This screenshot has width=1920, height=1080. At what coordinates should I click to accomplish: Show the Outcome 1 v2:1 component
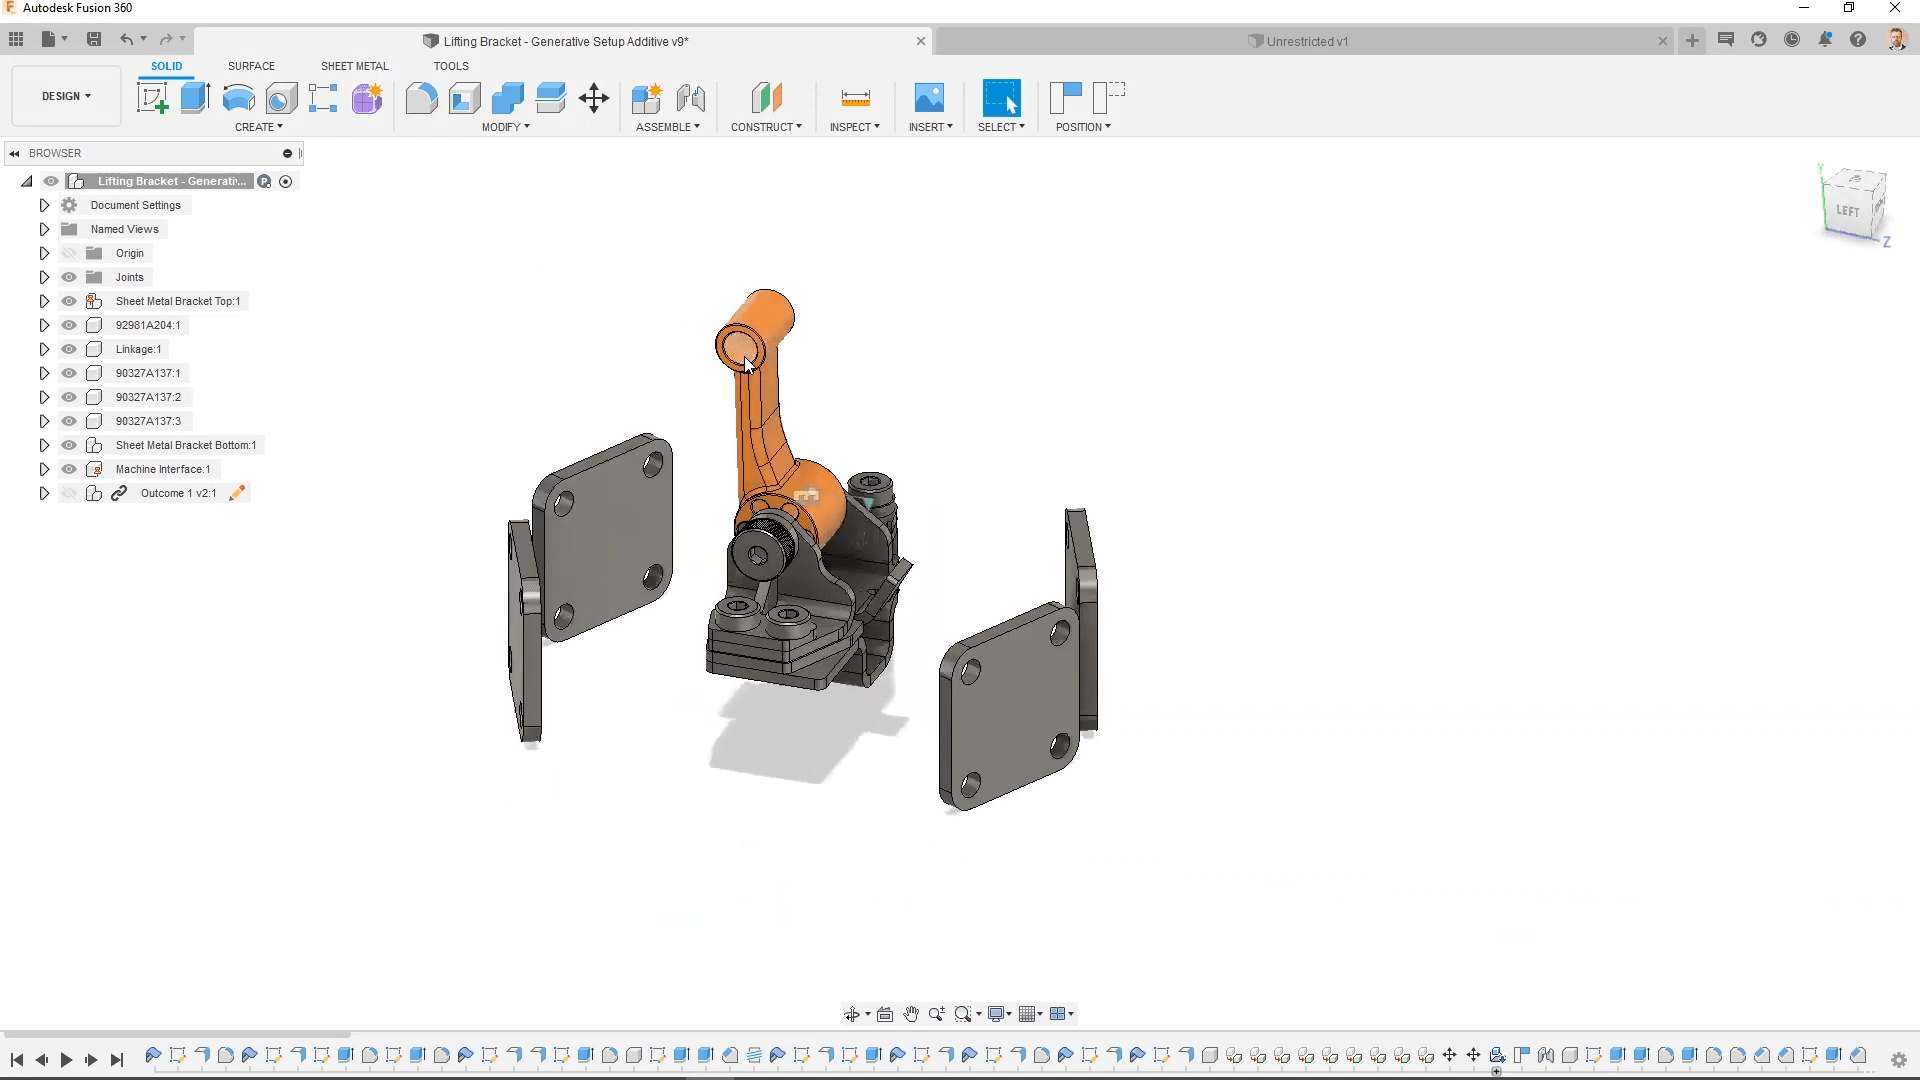(x=69, y=492)
